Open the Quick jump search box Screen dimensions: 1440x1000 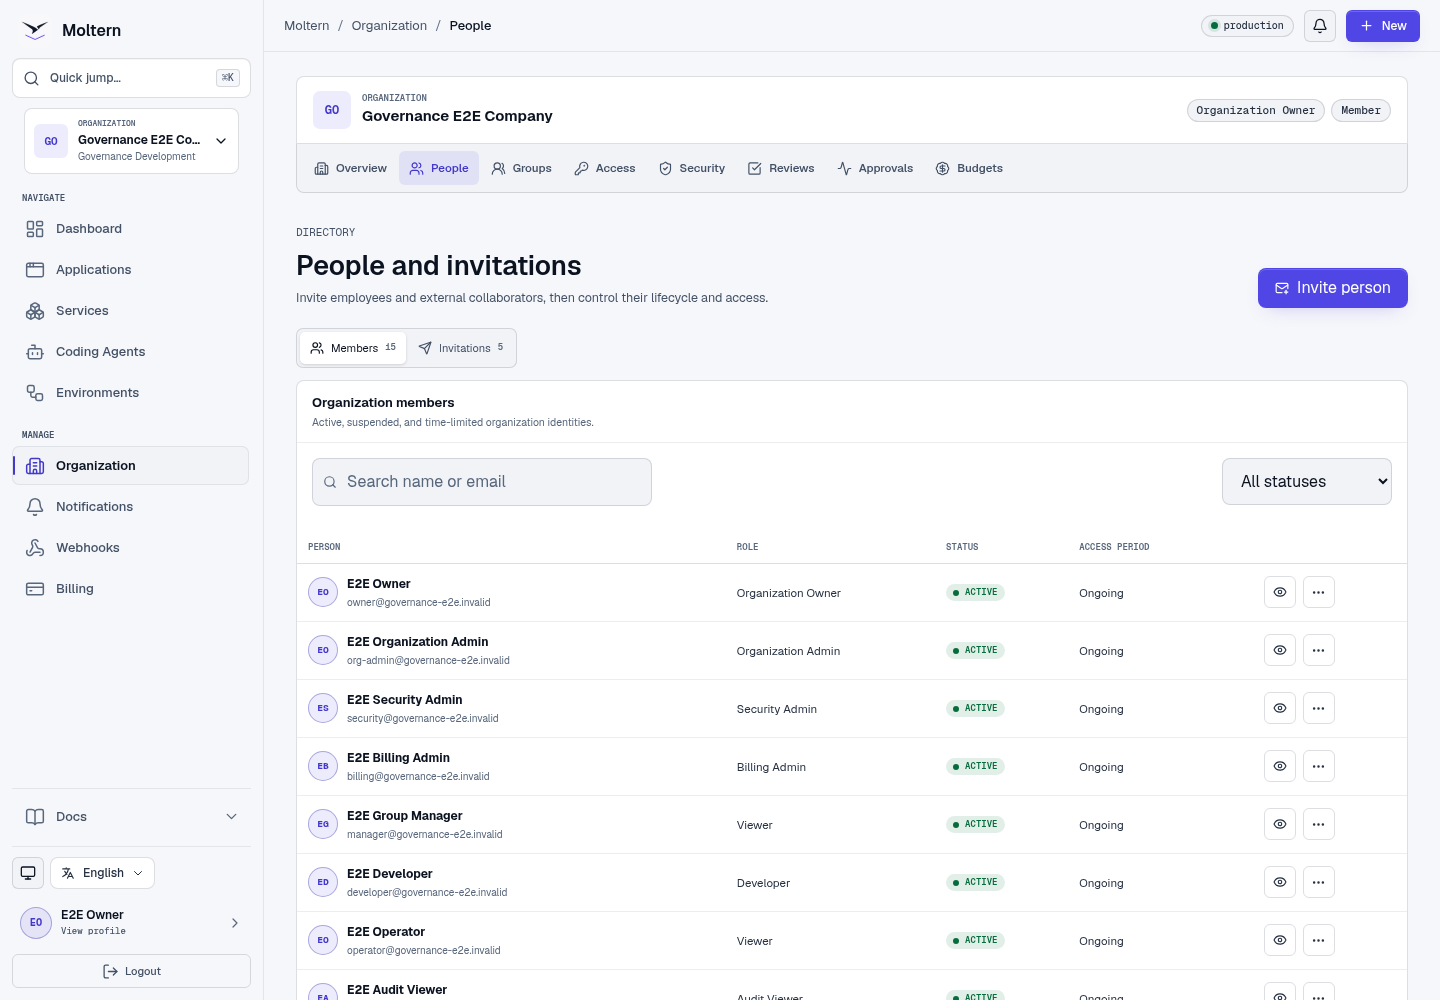point(131,78)
